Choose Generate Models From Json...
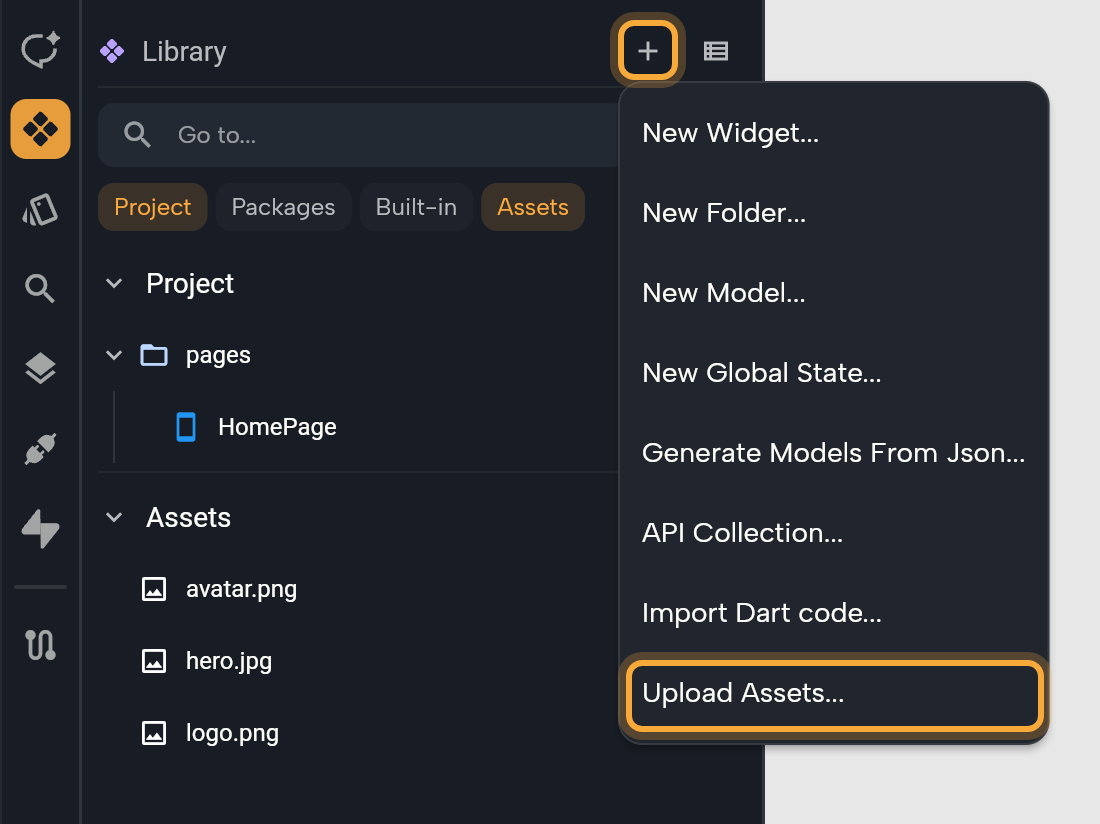Image resolution: width=1100 pixels, height=824 pixels. point(833,452)
